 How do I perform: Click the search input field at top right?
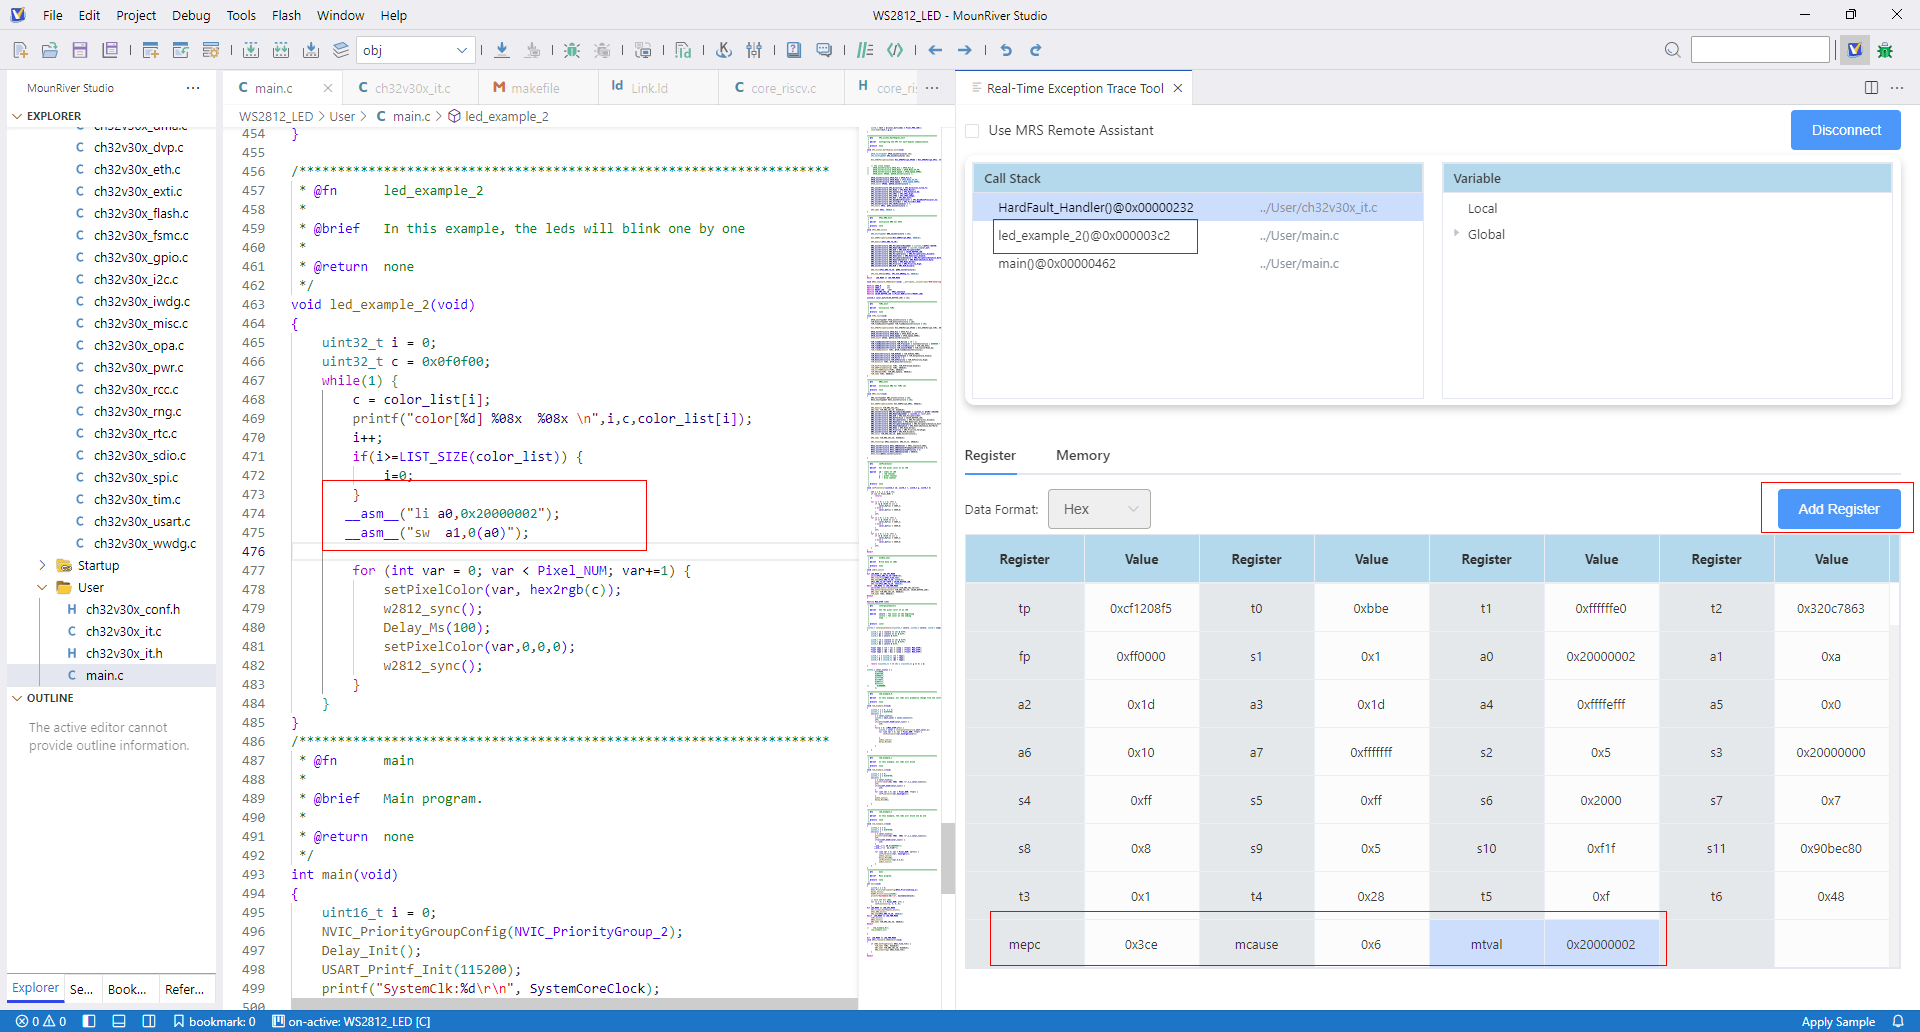pyautogui.click(x=1760, y=50)
